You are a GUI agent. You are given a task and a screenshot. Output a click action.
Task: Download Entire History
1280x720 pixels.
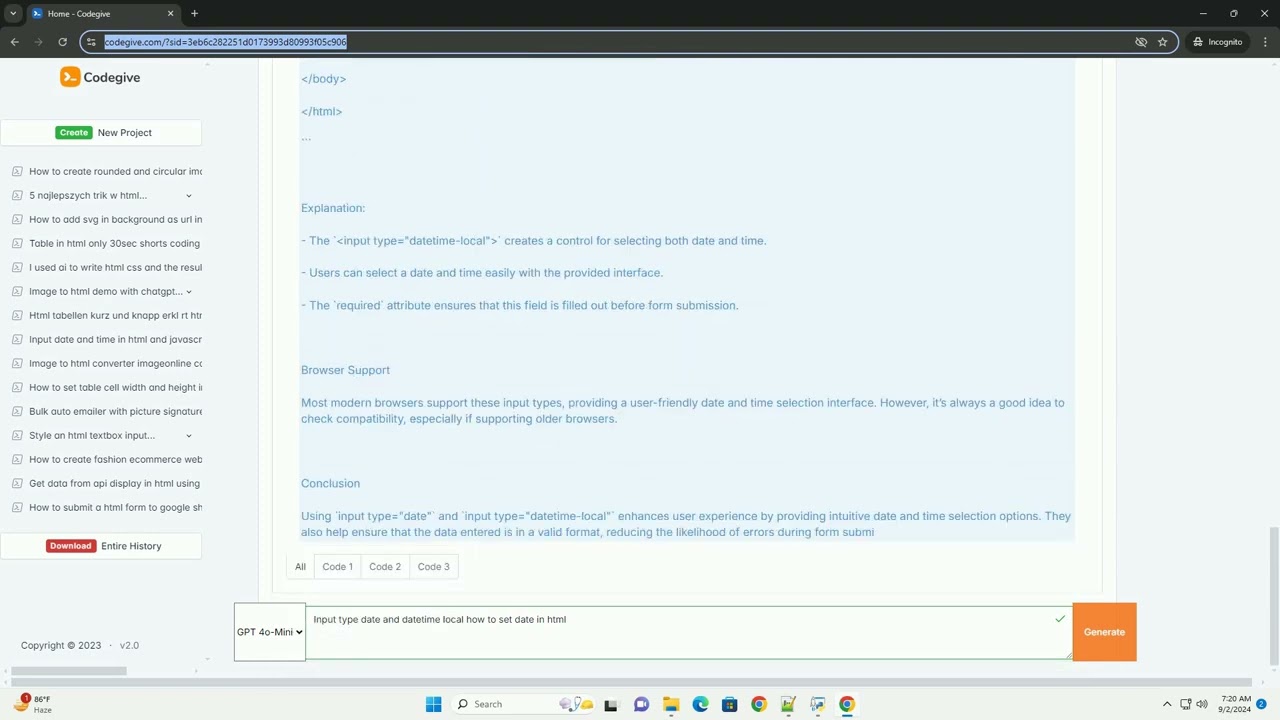[101, 546]
